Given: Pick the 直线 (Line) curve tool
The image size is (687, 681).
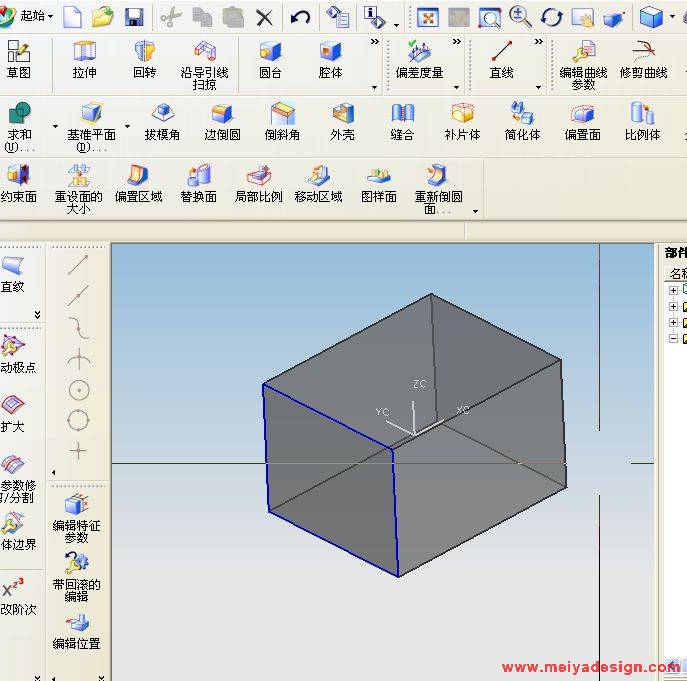Looking at the screenshot, I should tap(501, 59).
